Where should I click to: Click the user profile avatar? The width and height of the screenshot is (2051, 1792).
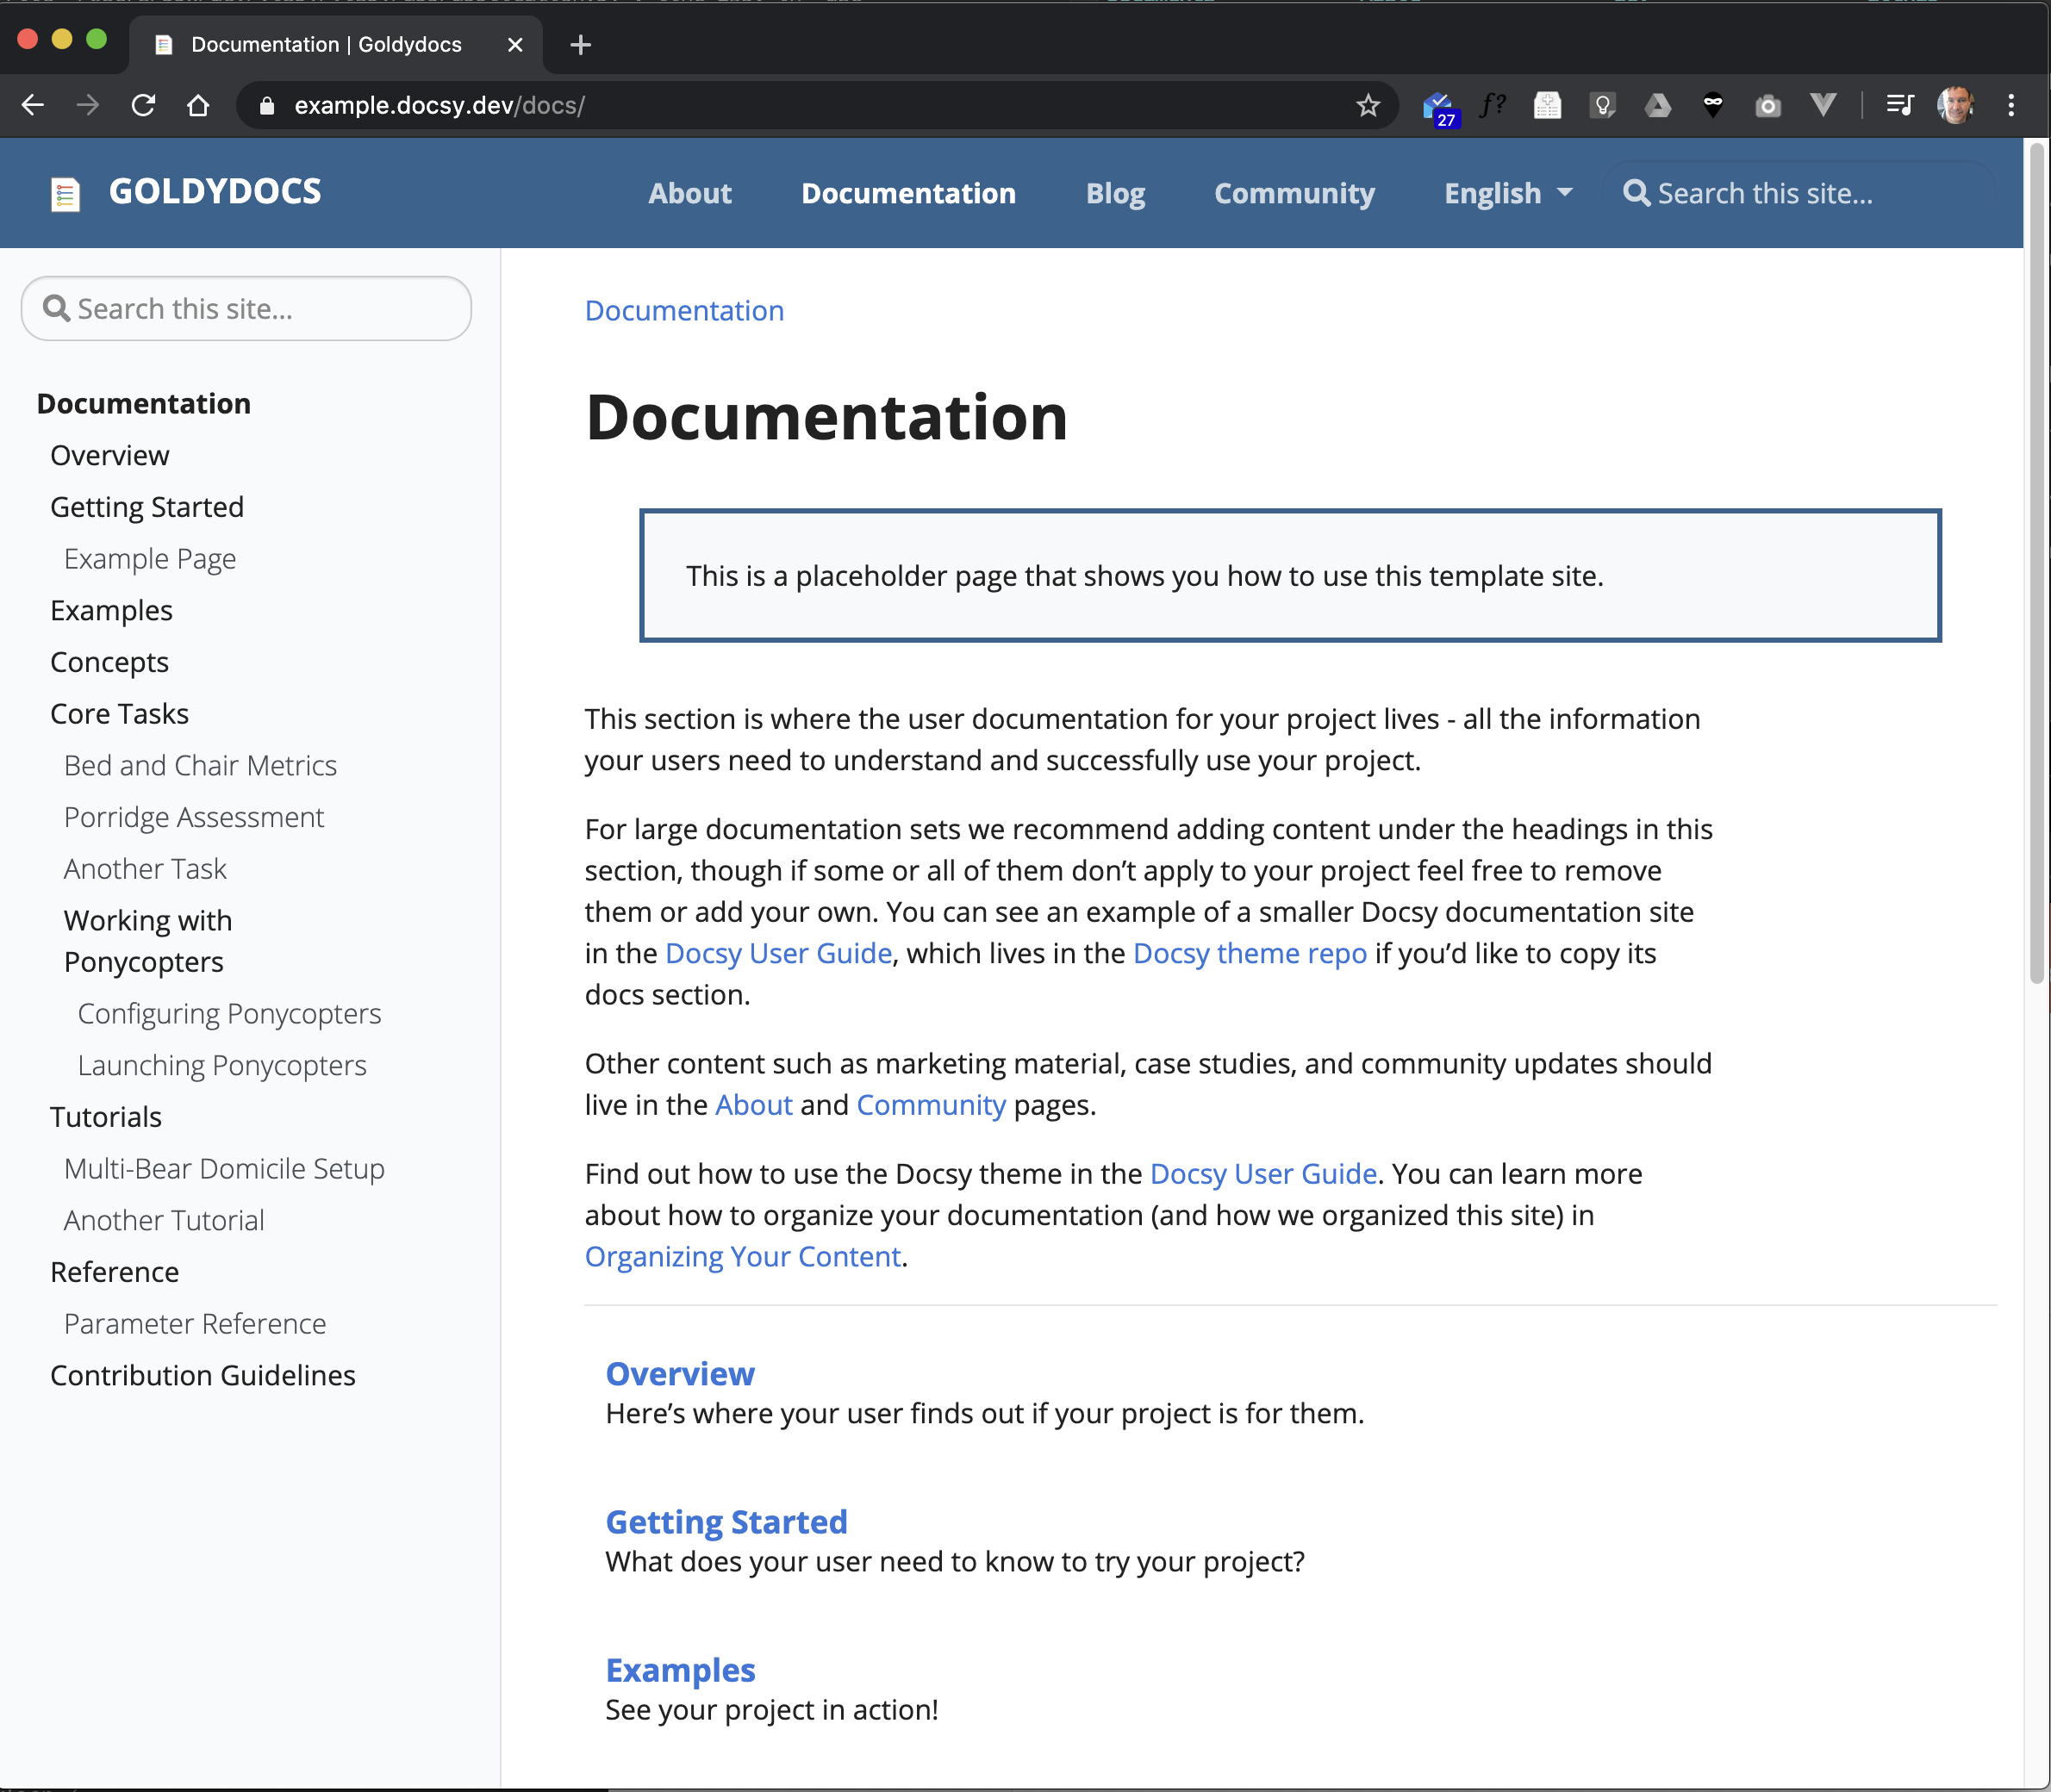[x=1955, y=105]
